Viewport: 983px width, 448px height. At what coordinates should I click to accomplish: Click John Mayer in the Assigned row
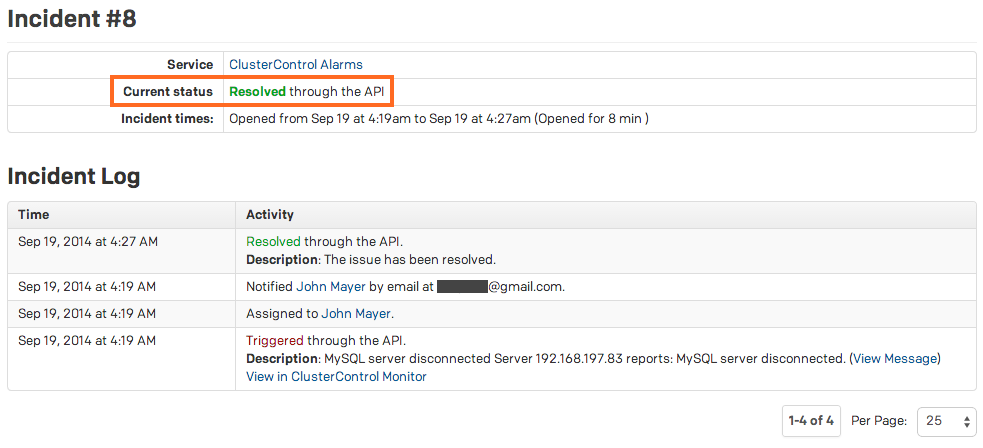(357, 314)
